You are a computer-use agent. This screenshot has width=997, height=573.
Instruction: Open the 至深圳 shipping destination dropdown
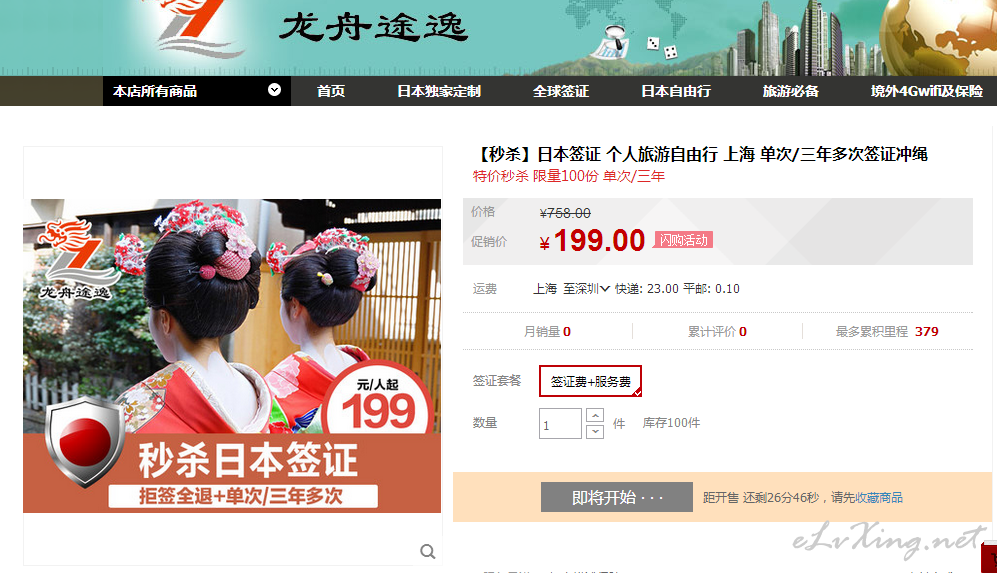click(x=586, y=289)
